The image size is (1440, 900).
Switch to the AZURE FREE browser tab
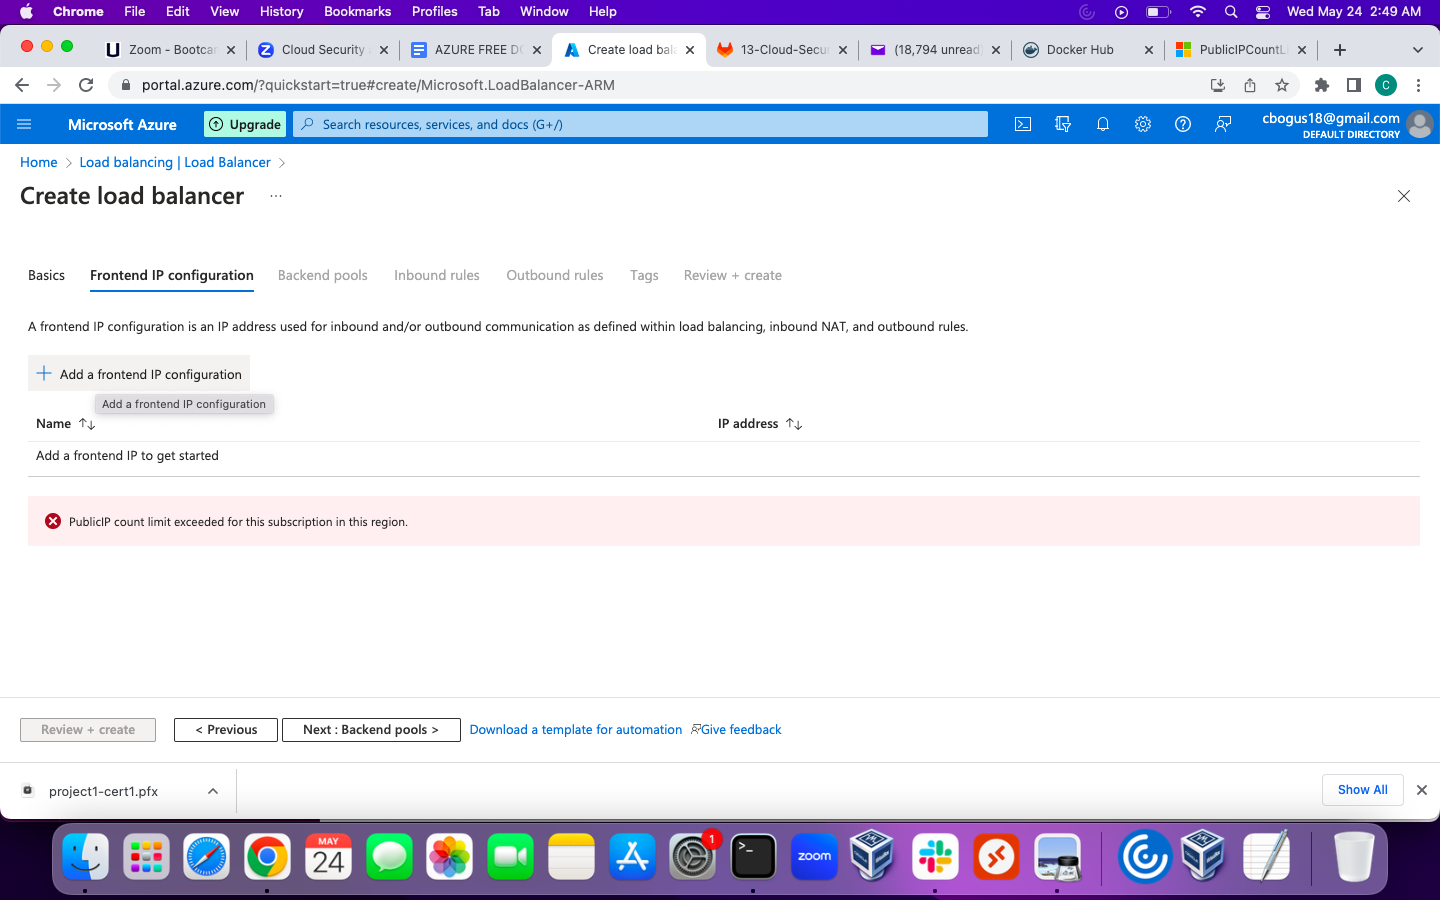478,50
